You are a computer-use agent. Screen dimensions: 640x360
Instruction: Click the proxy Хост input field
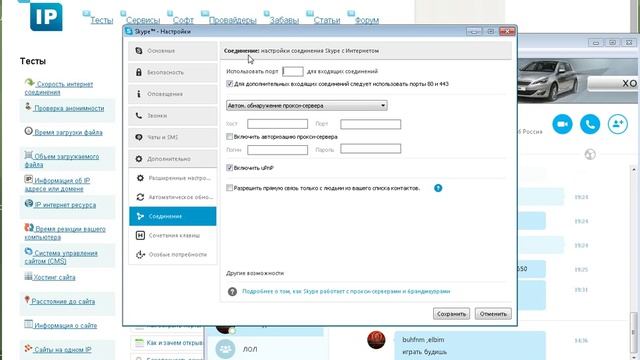[x=278, y=124]
